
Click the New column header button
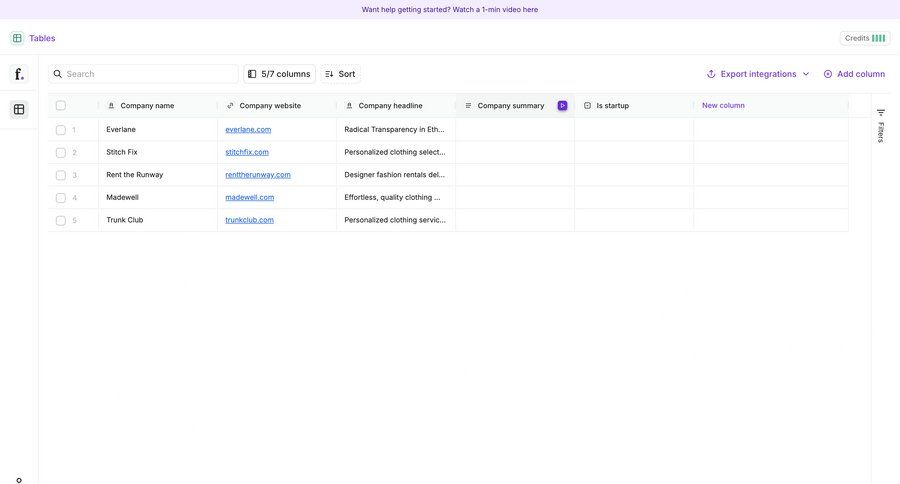pos(723,105)
